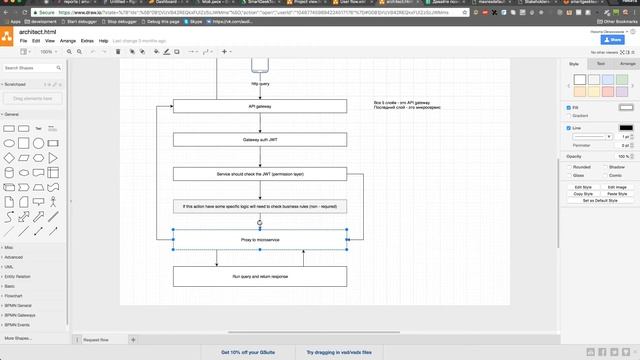Viewport: 640px width, 360px height.
Task: Enable the Comic checkbox
Action: click(x=605, y=176)
